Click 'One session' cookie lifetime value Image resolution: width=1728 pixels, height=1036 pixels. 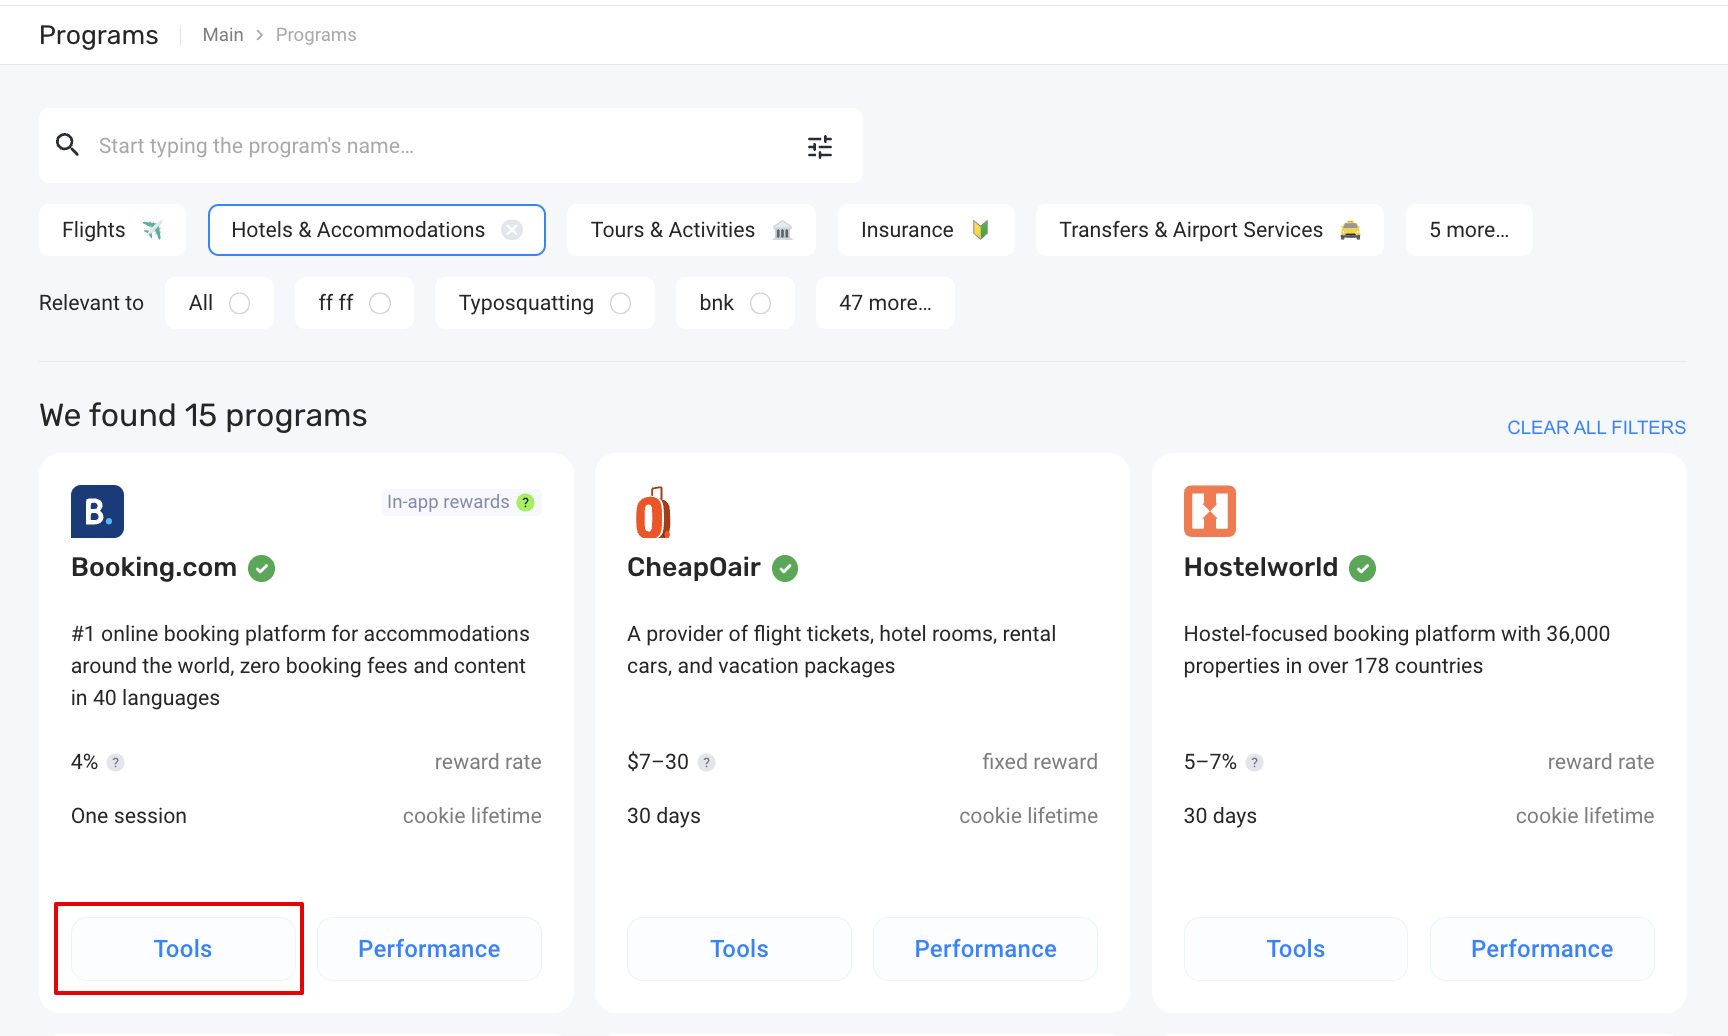[x=129, y=816]
